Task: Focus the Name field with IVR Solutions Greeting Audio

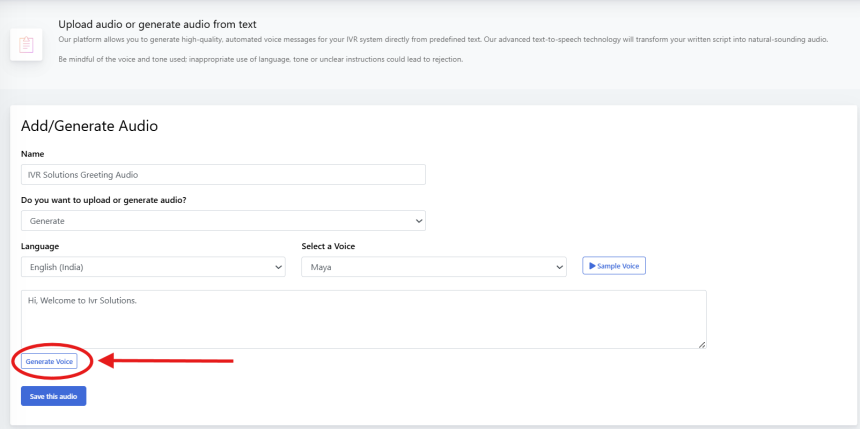Action: coord(223,174)
